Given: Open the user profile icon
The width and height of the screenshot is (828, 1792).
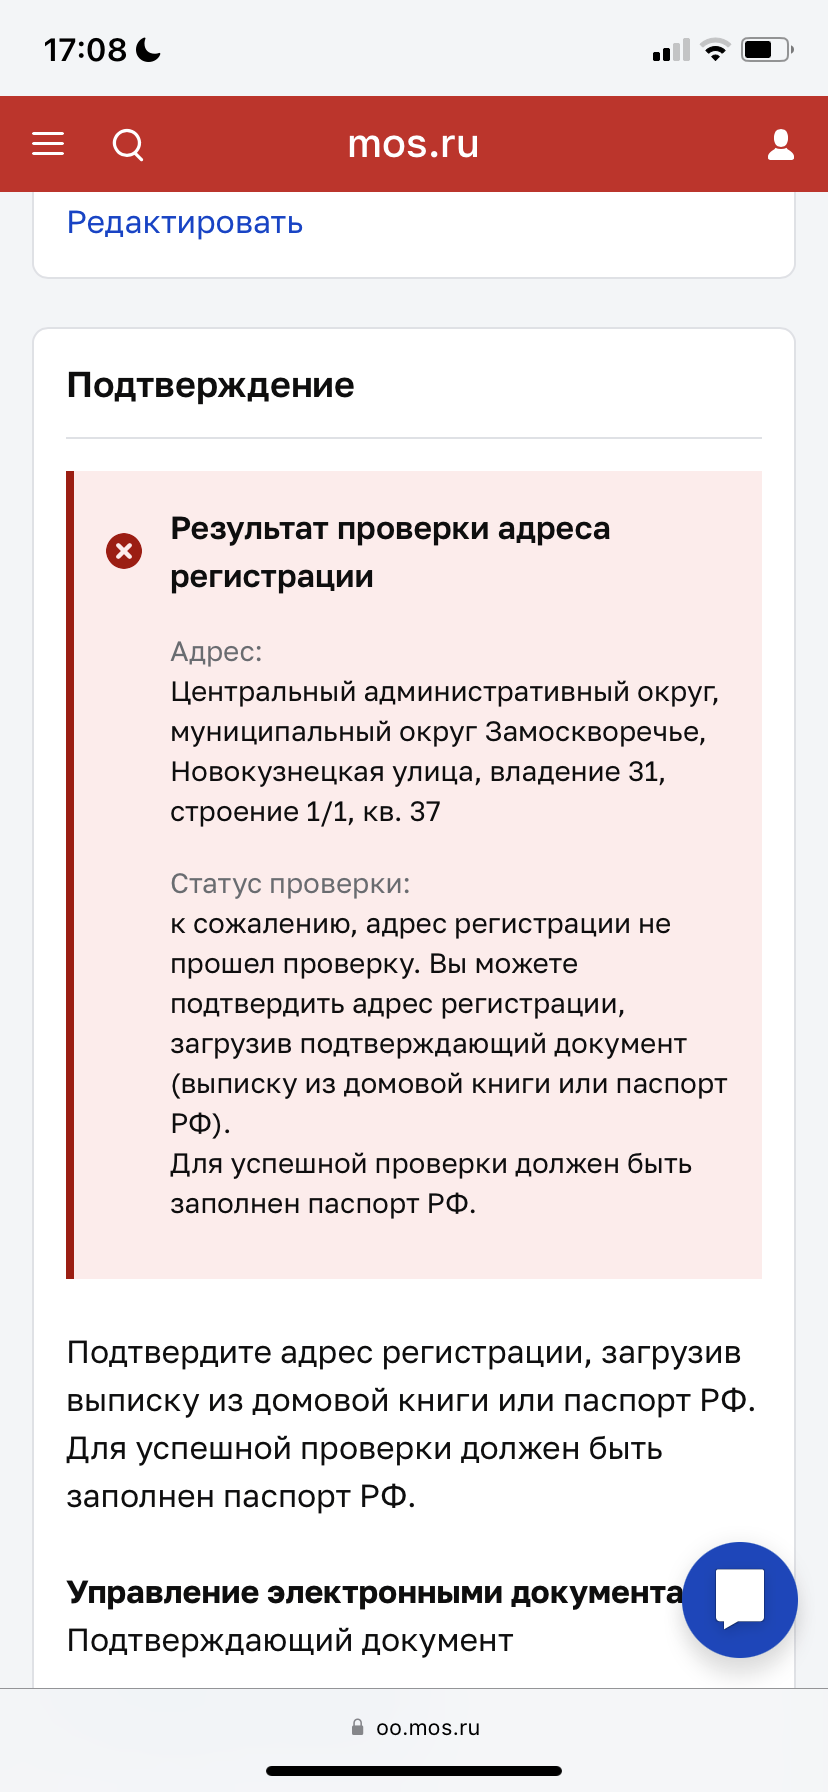Looking at the screenshot, I should pyautogui.click(x=780, y=144).
